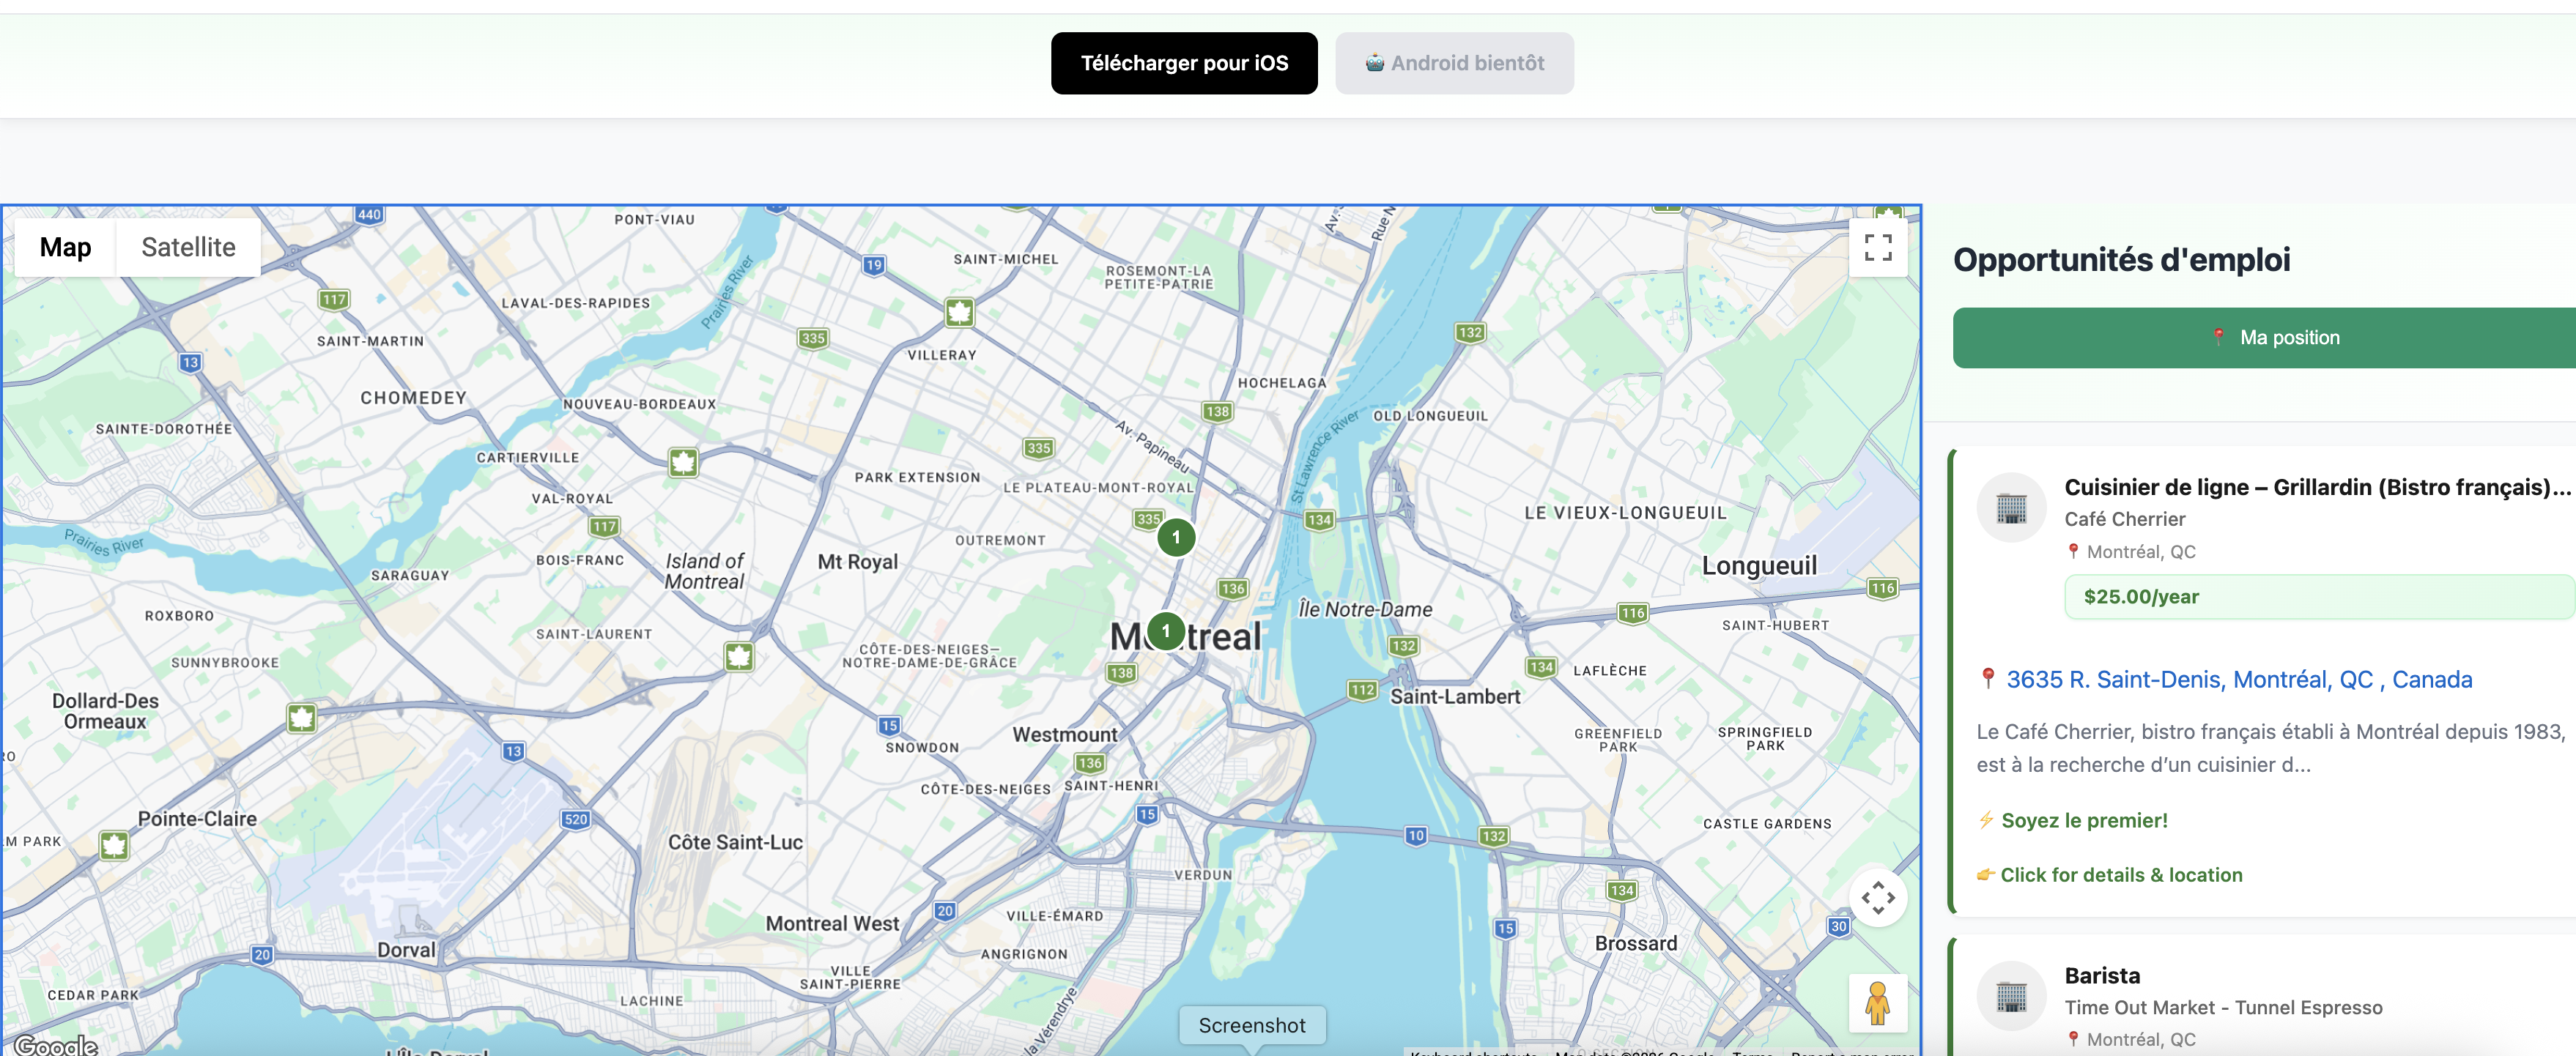Click the Google logo on map
Image resolution: width=2576 pixels, height=1056 pixels.
(x=56, y=1044)
